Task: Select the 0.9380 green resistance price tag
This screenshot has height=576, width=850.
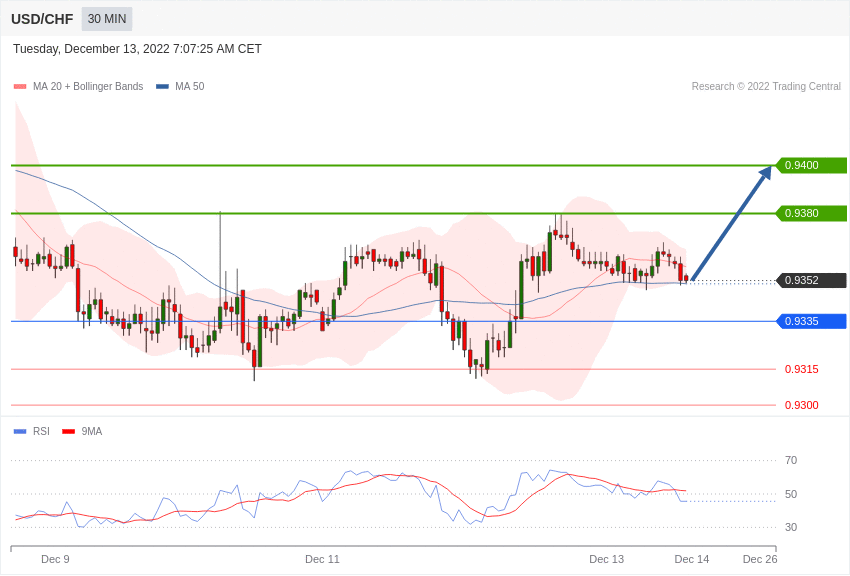Action: (811, 213)
